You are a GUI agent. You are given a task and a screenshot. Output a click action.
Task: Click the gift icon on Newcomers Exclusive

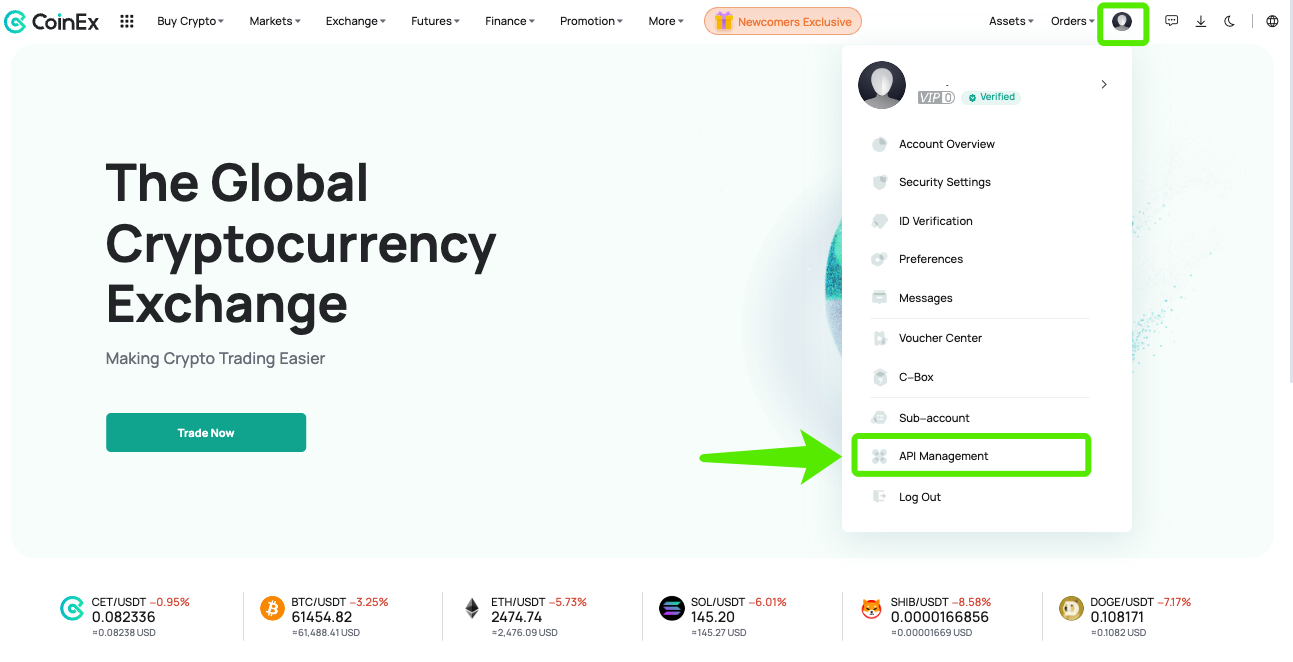tap(724, 21)
